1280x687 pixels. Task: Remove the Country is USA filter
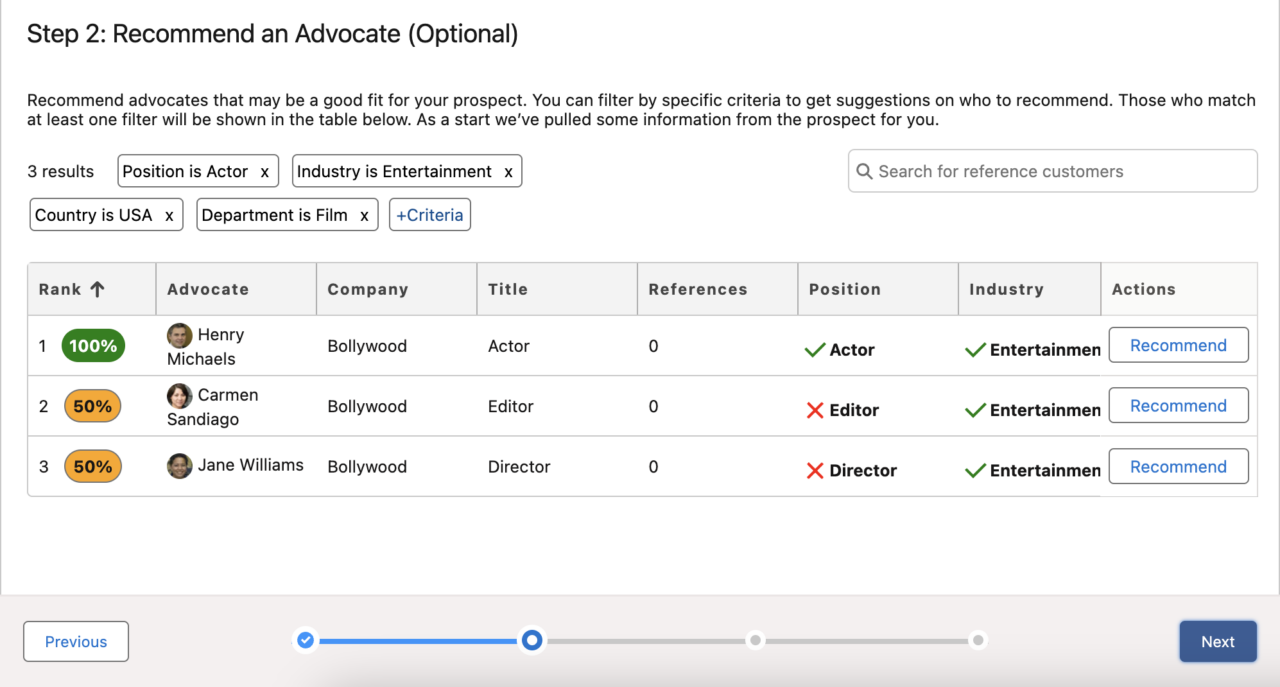click(x=169, y=215)
